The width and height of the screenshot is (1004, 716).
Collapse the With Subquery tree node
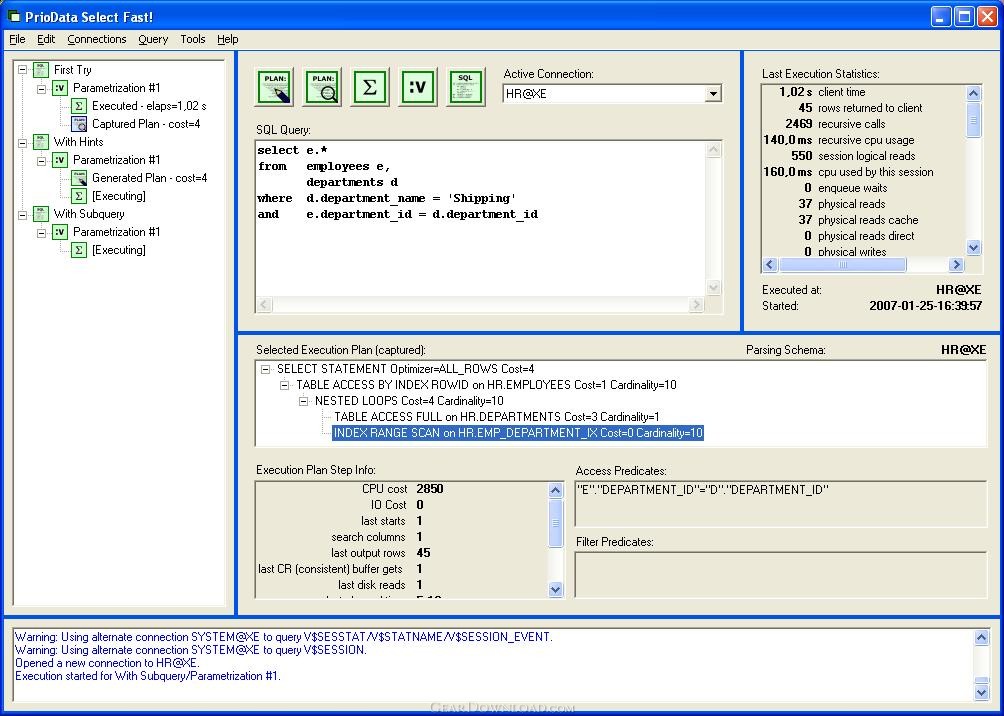click(22, 215)
